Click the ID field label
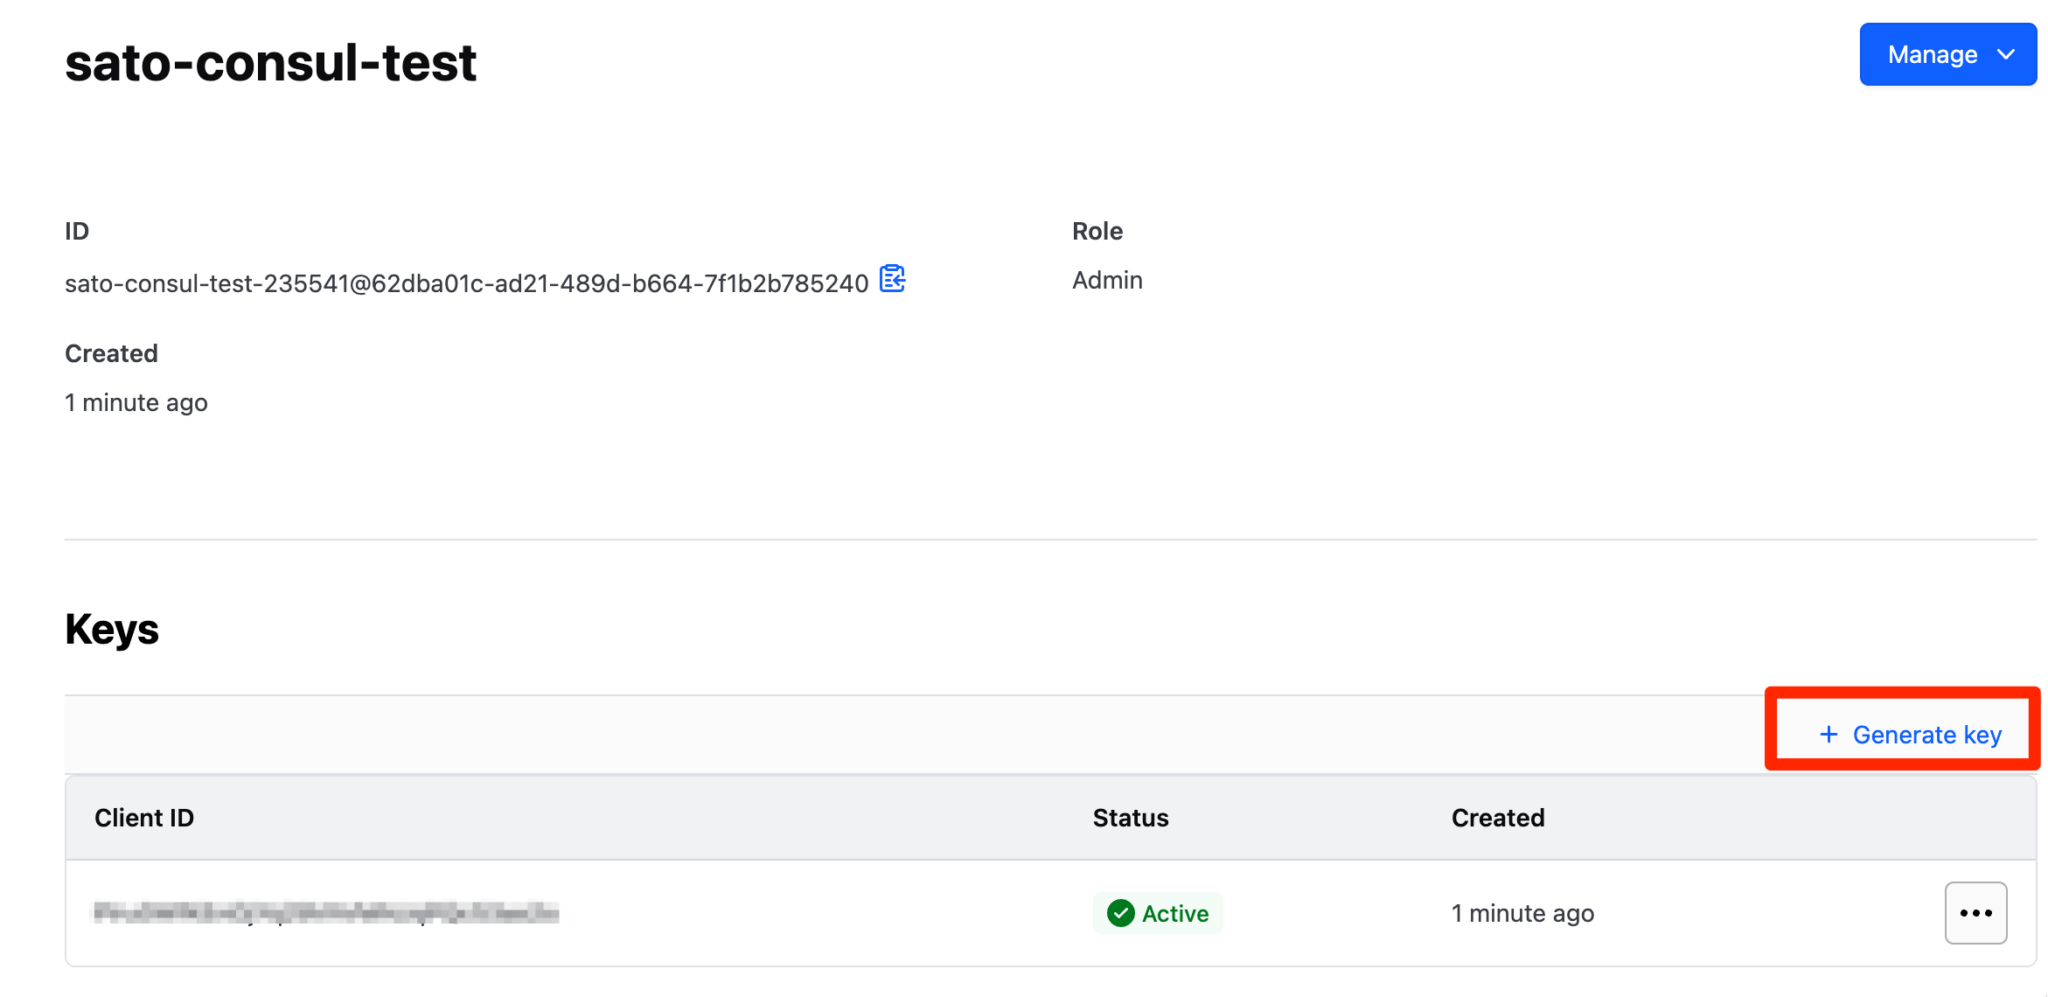Screen dimensions: 2048x997 click(77, 231)
